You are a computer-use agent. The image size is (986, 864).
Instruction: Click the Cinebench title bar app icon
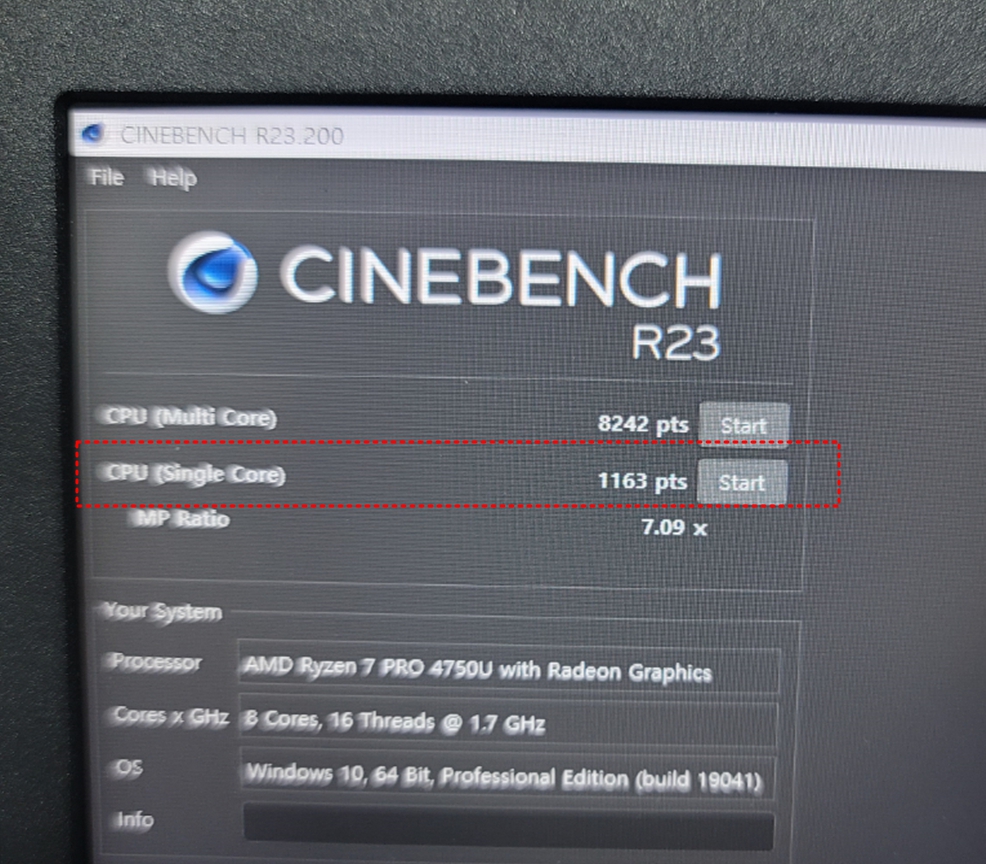point(92,133)
